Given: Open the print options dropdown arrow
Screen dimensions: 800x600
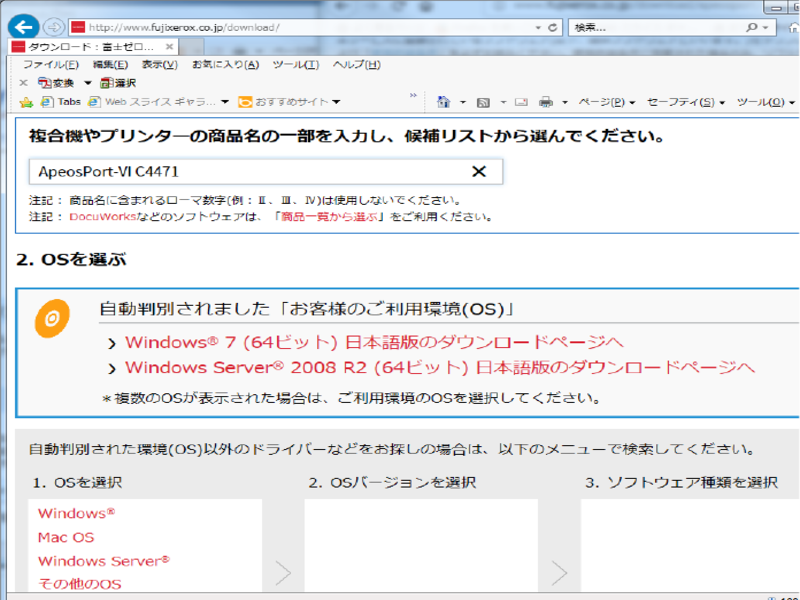Looking at the screenshot, I should click(x=565, y=103).
